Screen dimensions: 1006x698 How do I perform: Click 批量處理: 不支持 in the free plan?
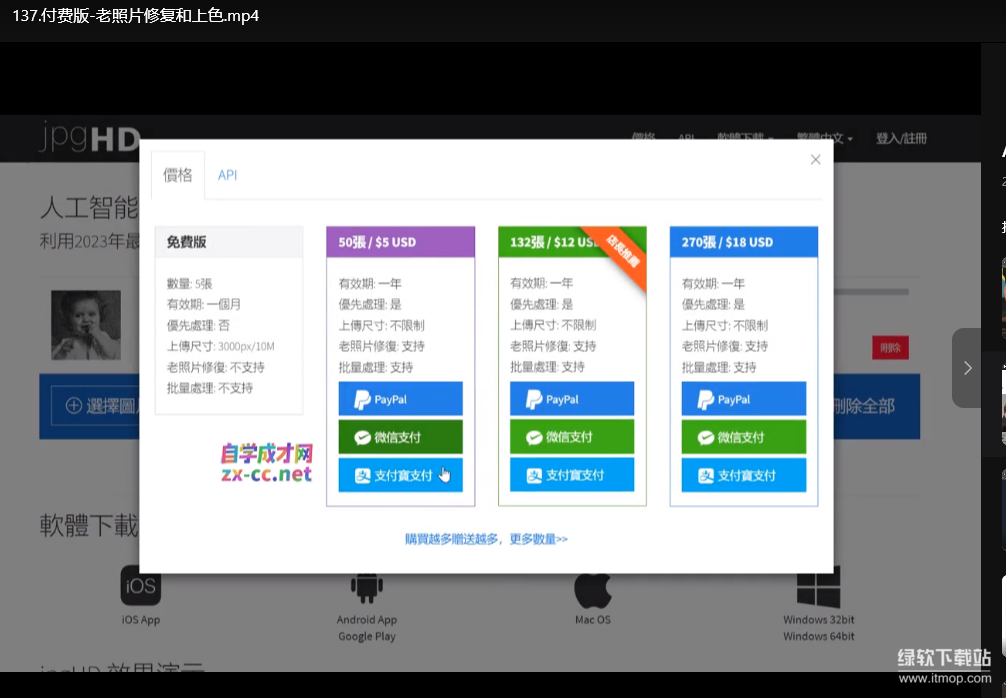pos(210,388)
